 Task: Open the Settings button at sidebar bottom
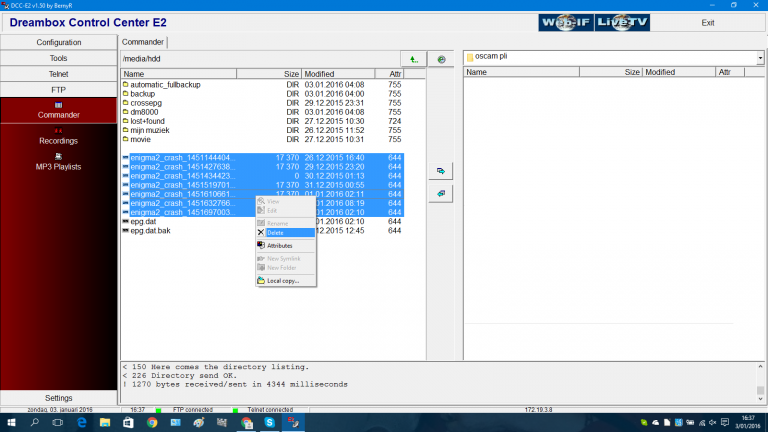point(58,398)
